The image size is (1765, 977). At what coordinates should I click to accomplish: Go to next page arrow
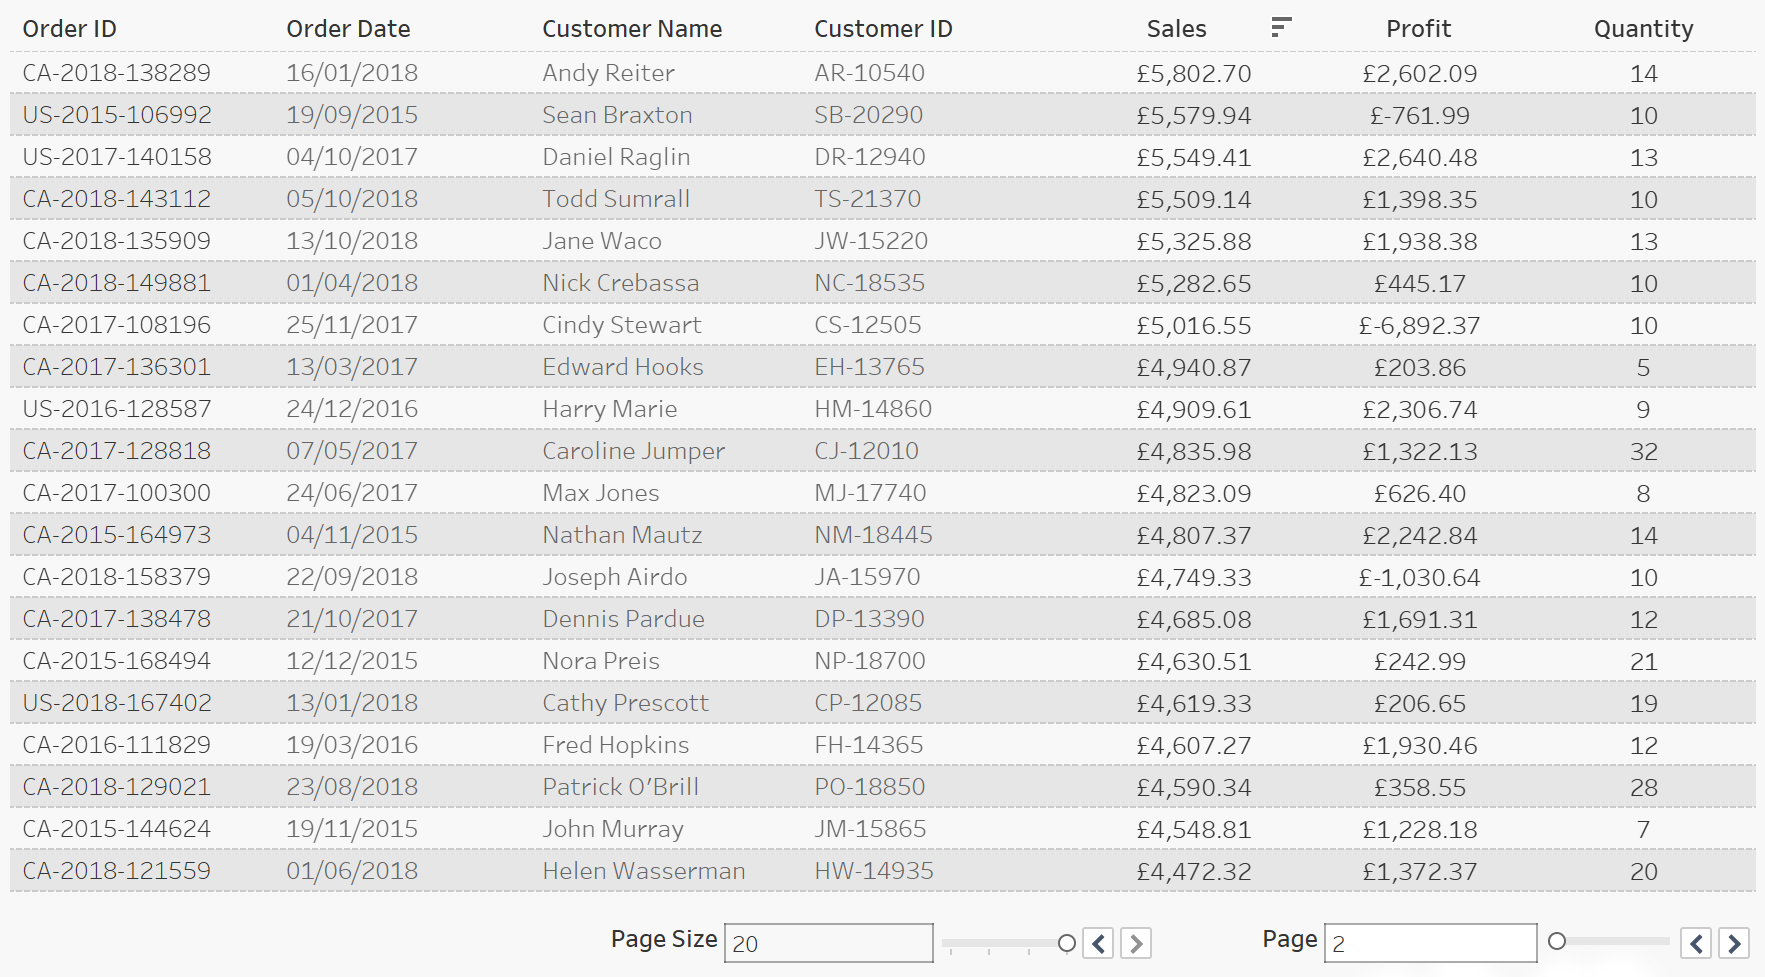click(1734, 943)
